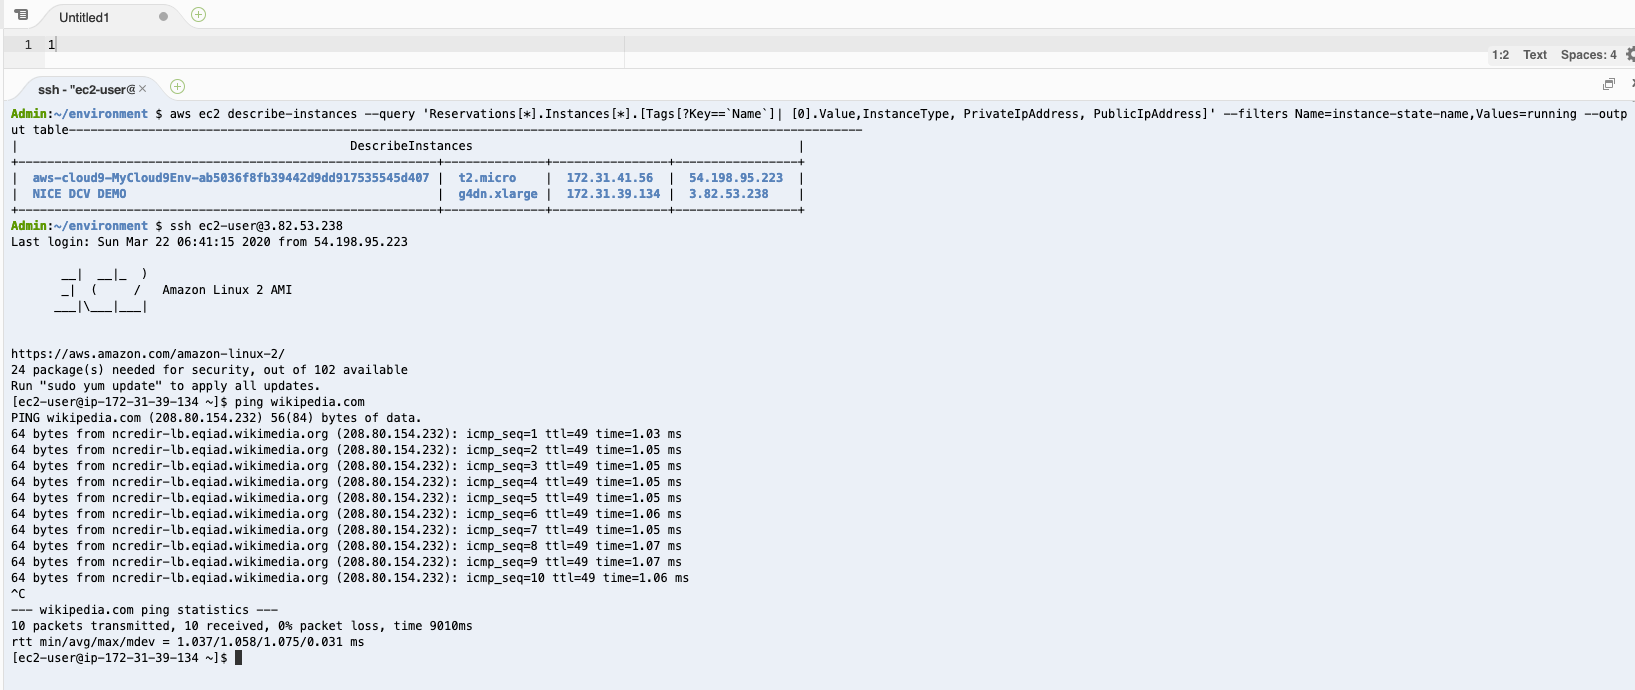Click the Last login: Sun Mar 22 line

(x=209, y=242)
